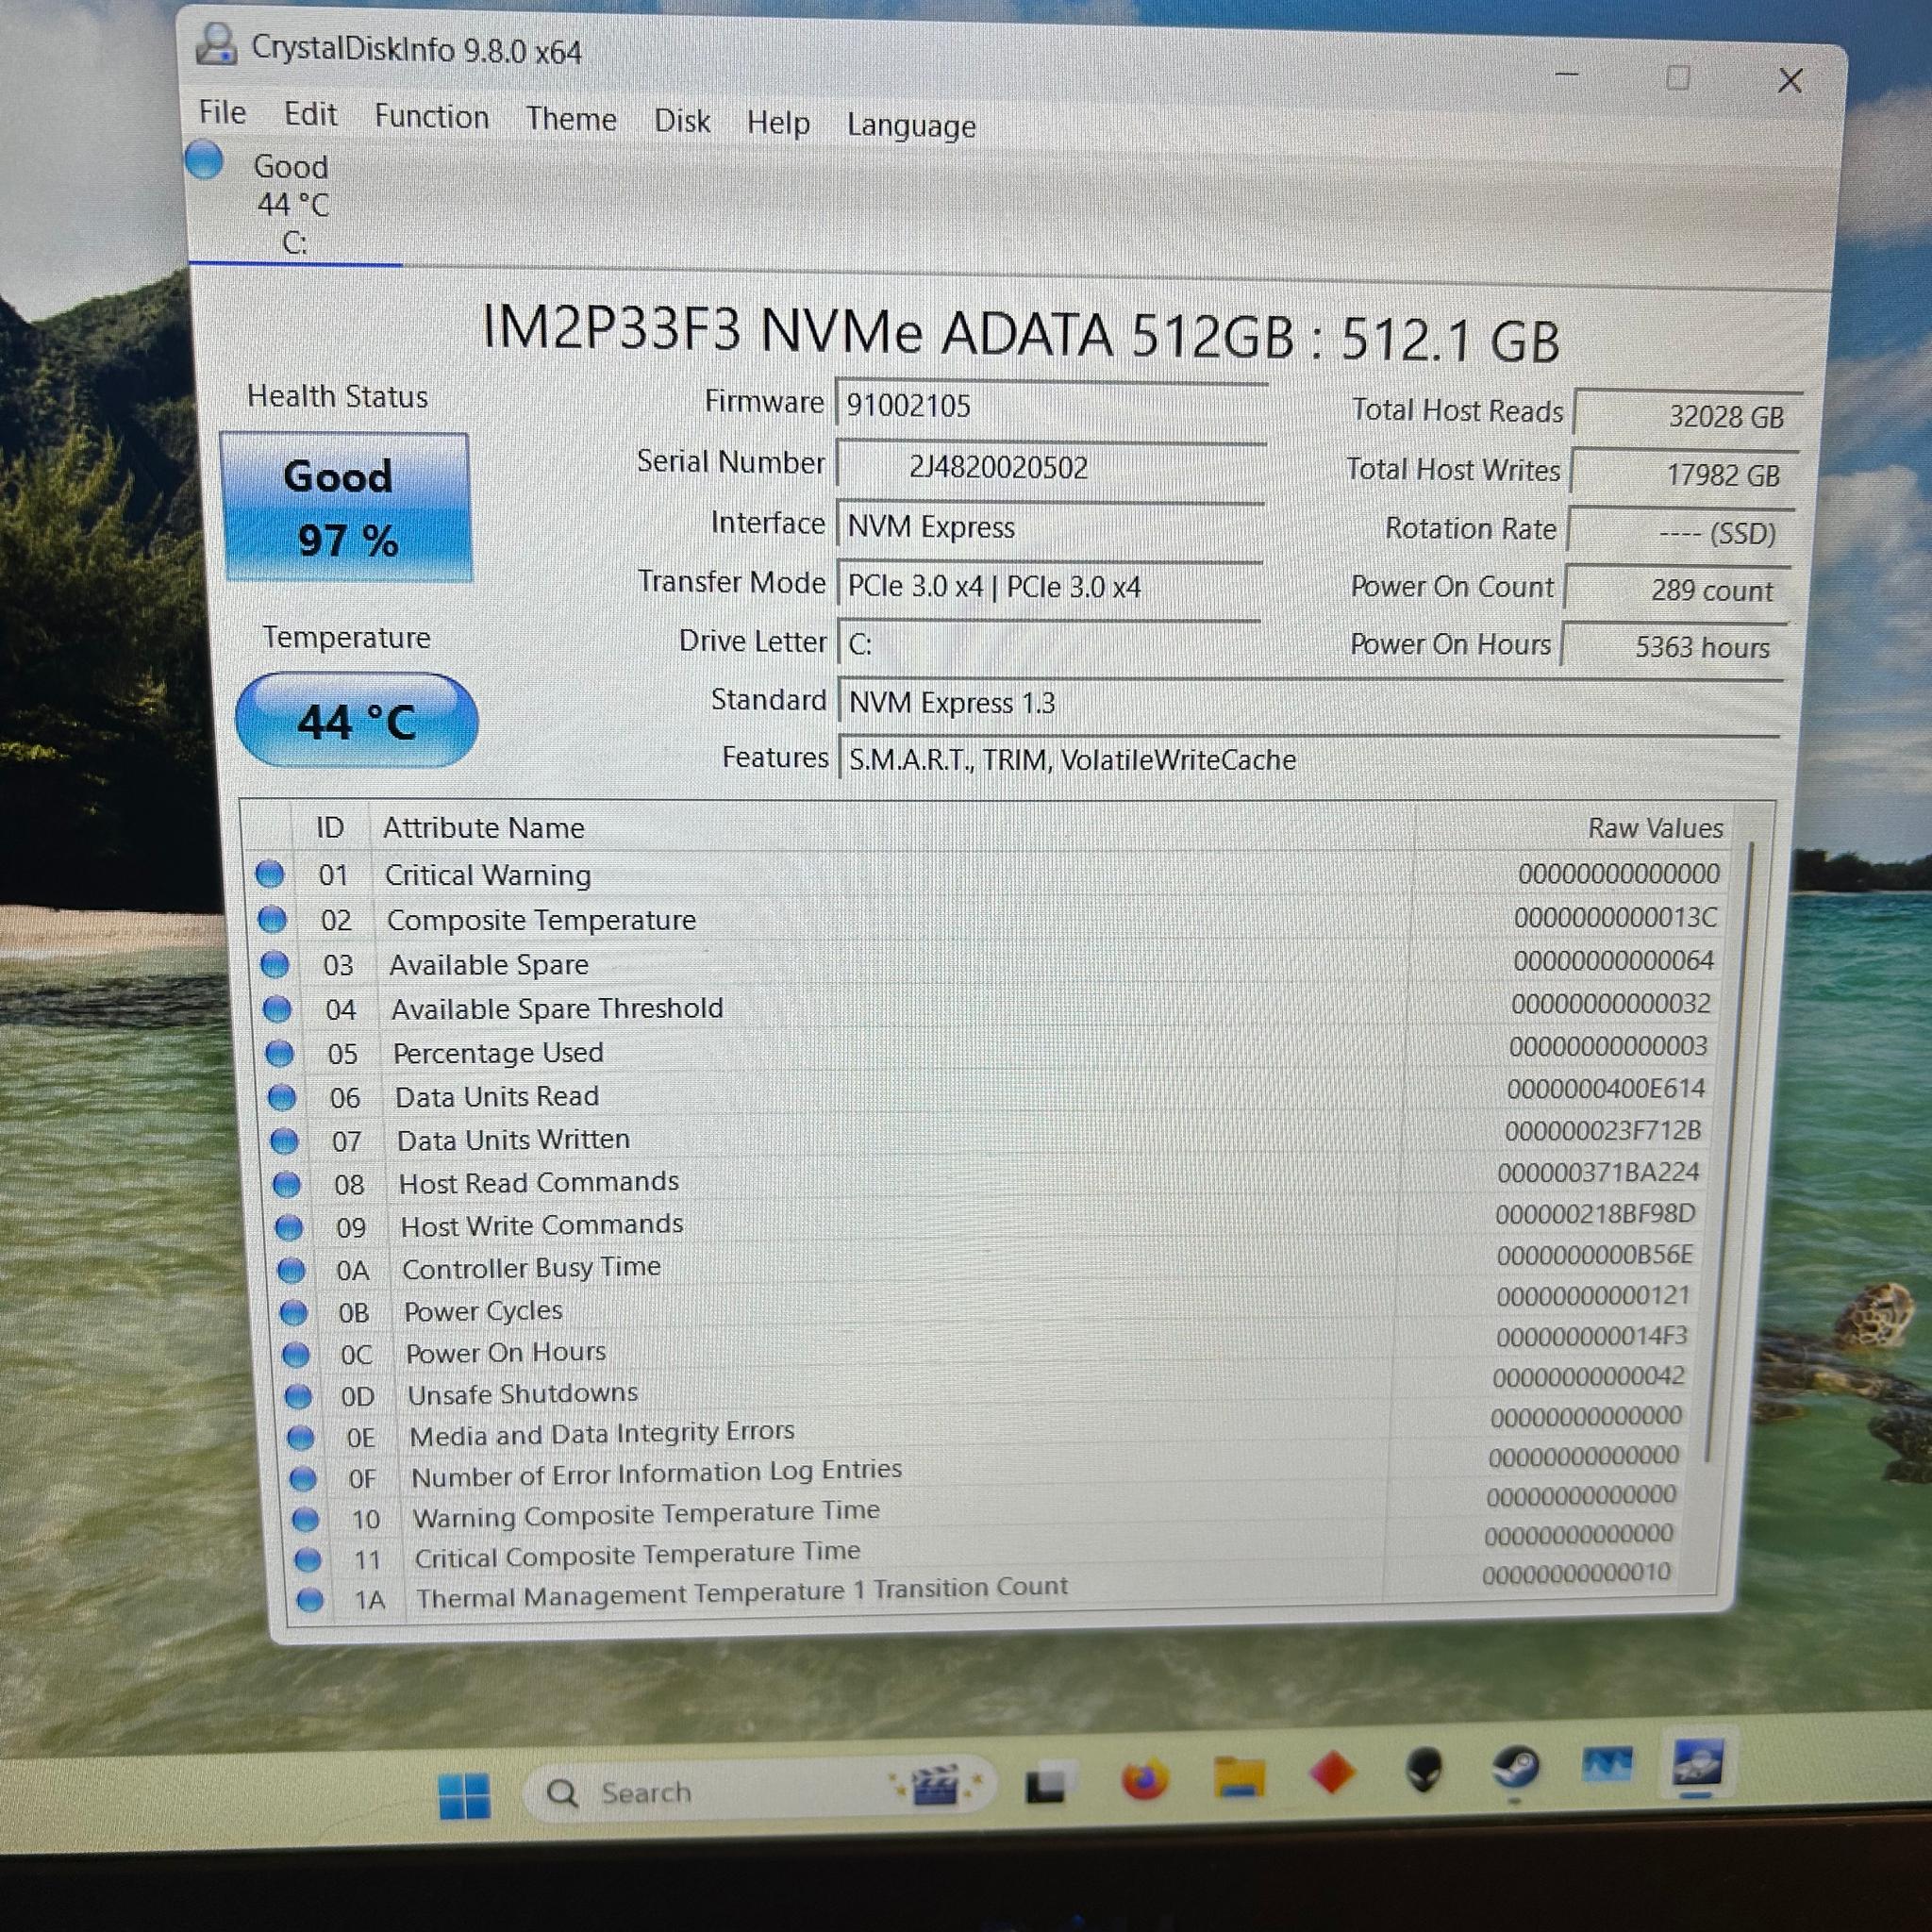The height and width of the screenshot is (1932, 1932).
Task: Click the Total Host Writes value 17982 GB
Action: 1684,473
